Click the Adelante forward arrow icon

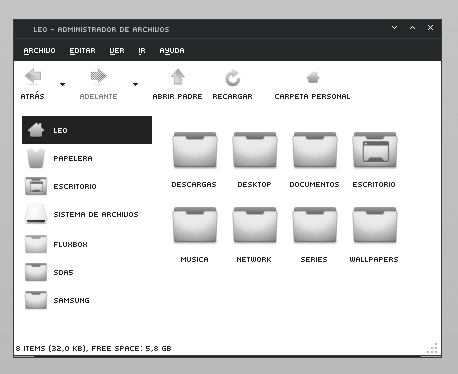[x=99, y=76]
